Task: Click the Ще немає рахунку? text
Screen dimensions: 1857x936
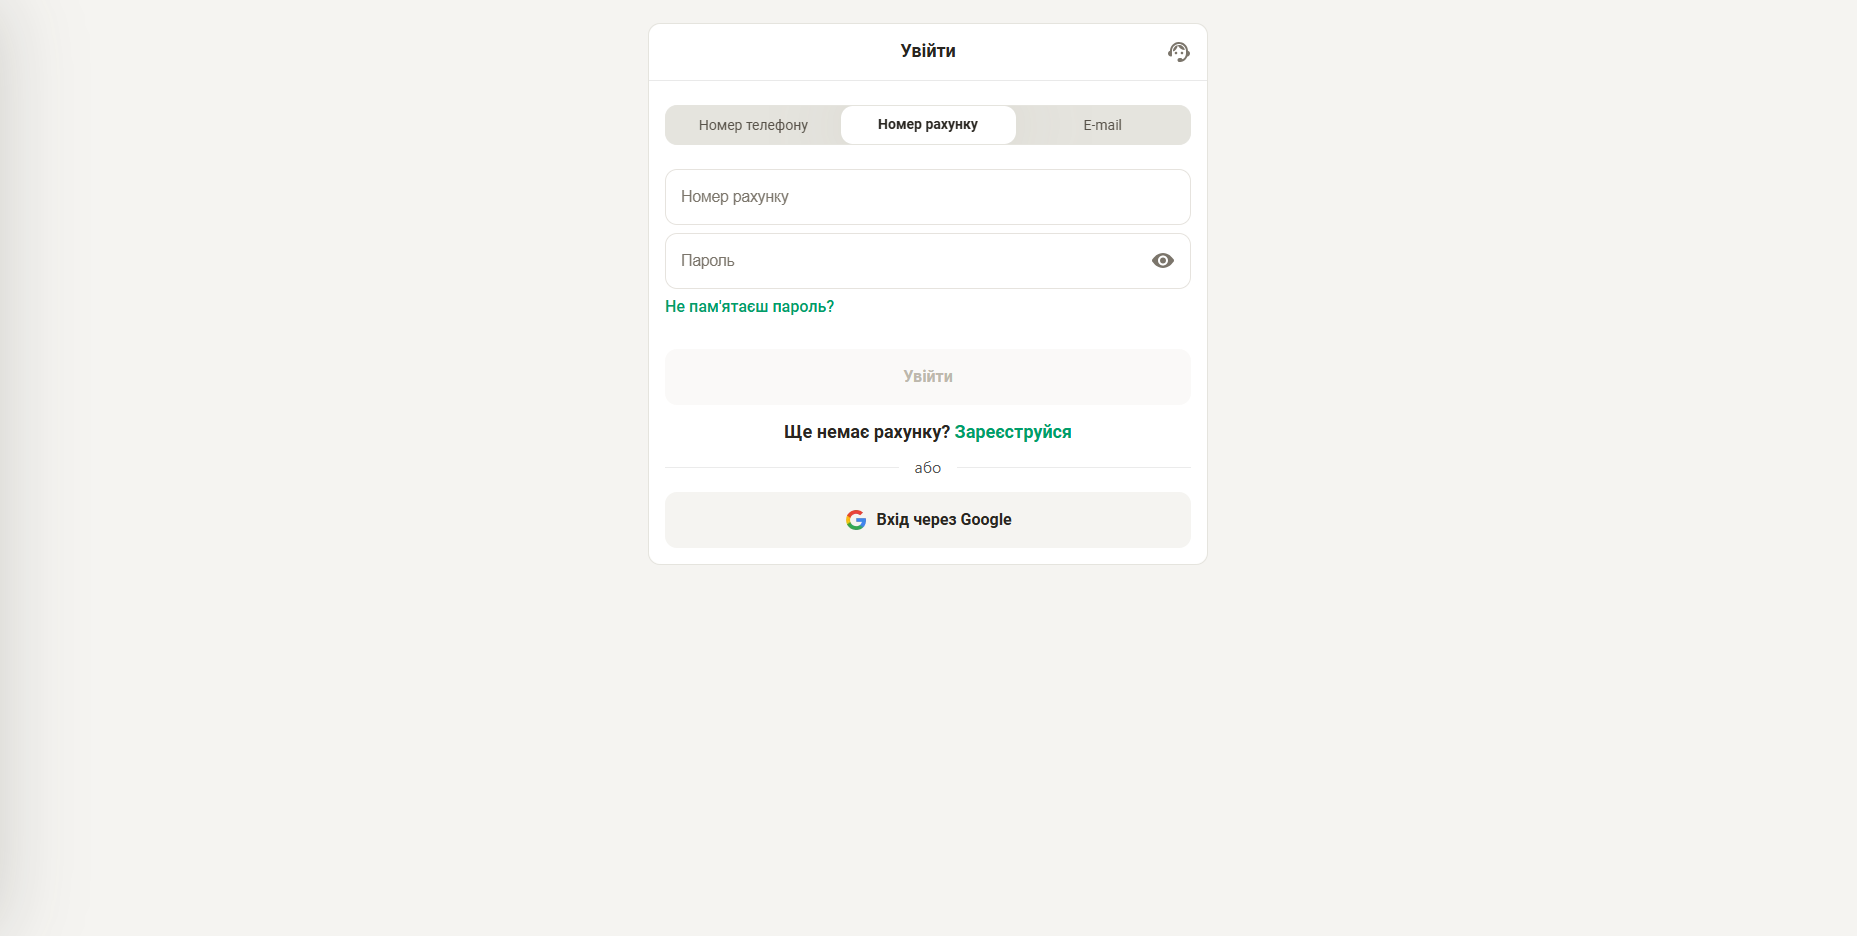Action: click(x=867, y=432)
